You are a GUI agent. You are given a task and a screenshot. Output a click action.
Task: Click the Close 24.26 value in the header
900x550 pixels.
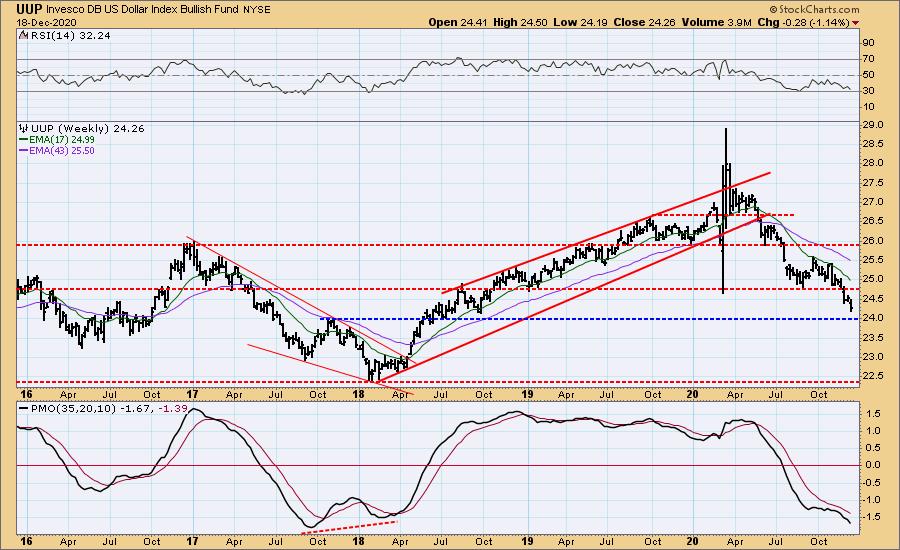[645, 22]
